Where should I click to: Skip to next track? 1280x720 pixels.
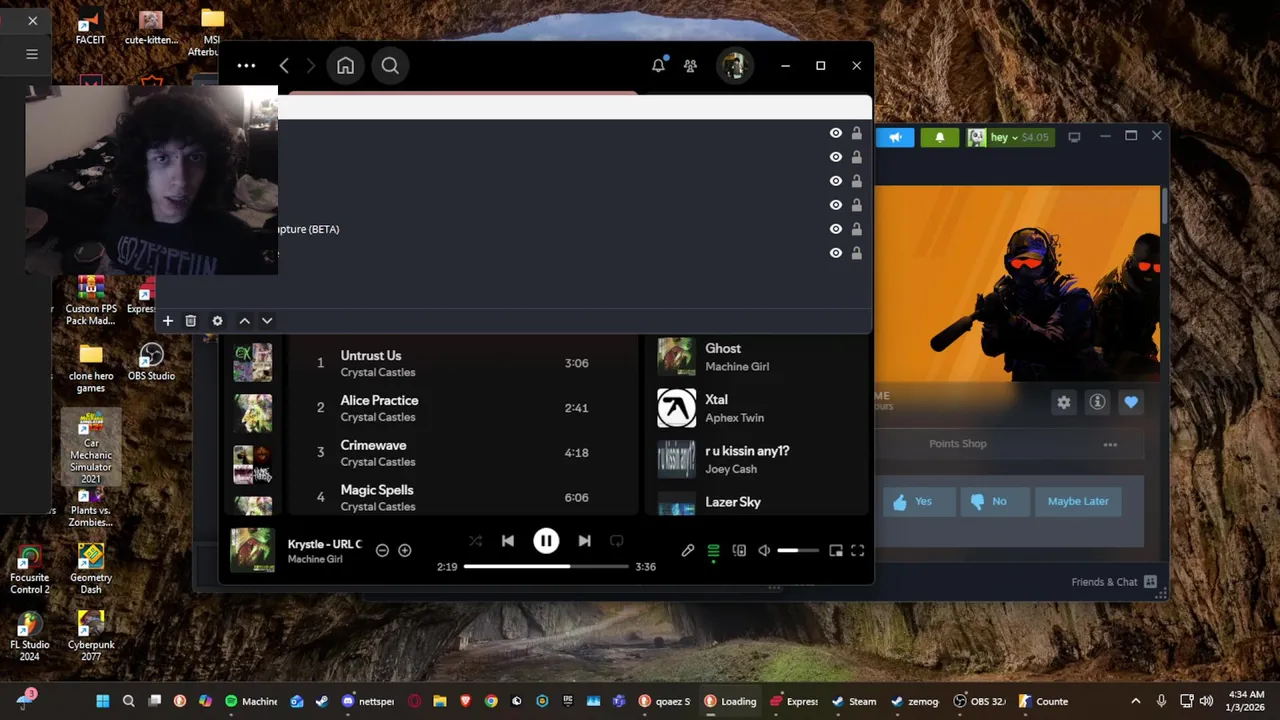584,541
